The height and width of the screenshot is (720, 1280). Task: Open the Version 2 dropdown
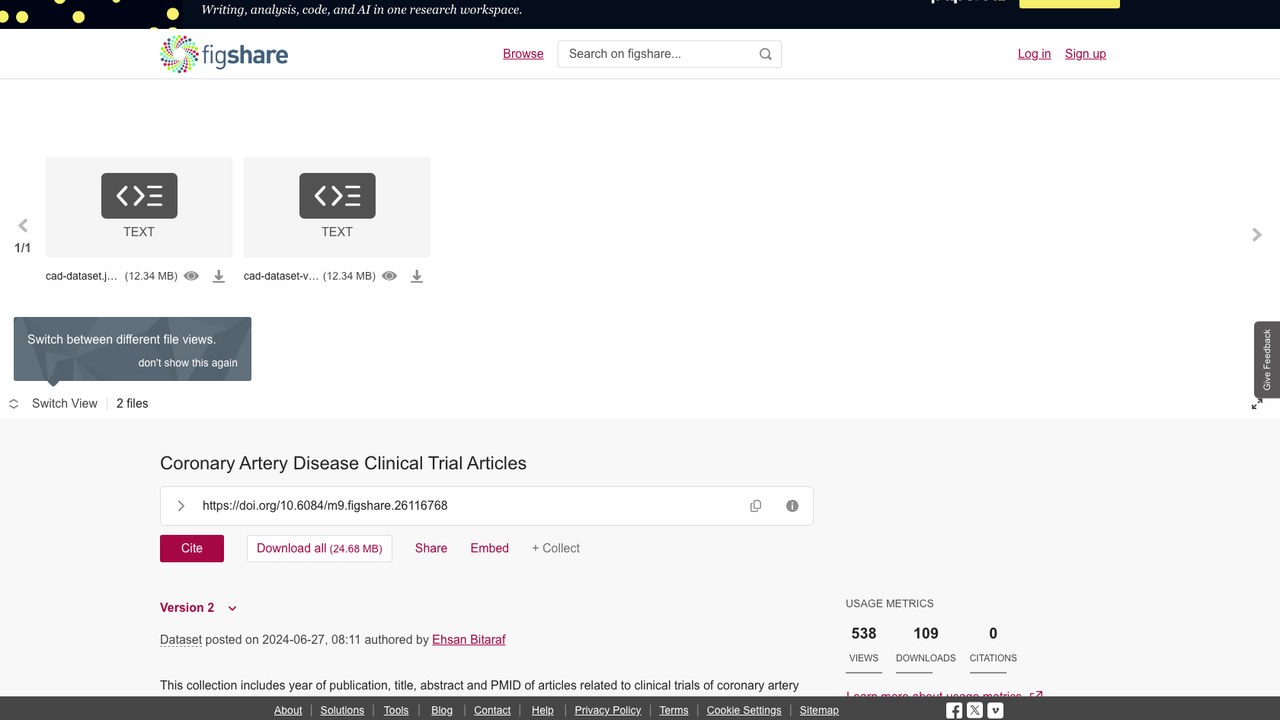198,608
